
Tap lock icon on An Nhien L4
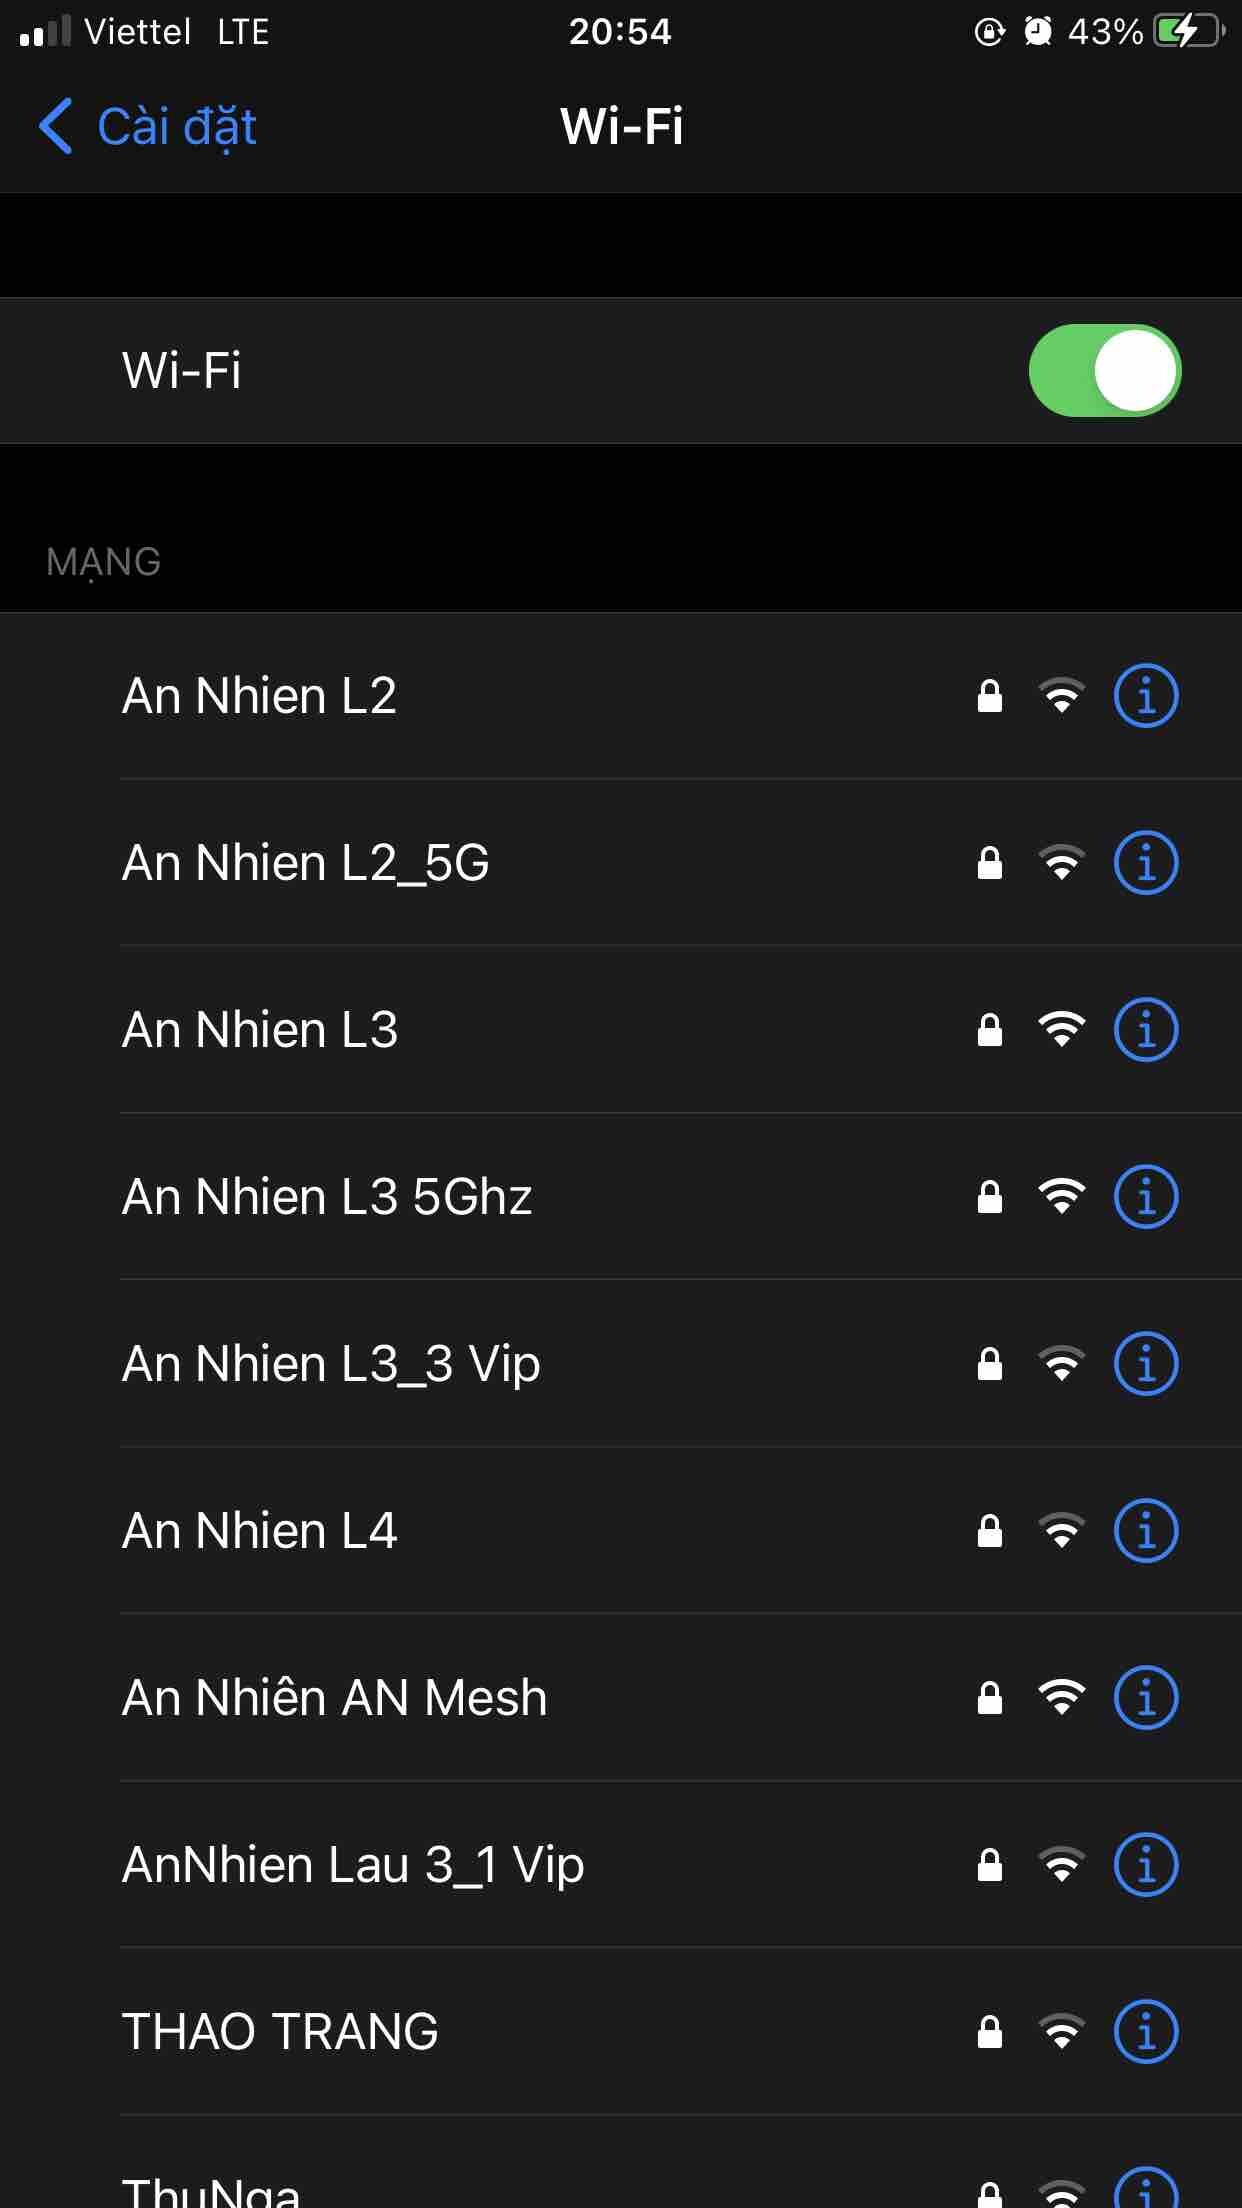990,1531
